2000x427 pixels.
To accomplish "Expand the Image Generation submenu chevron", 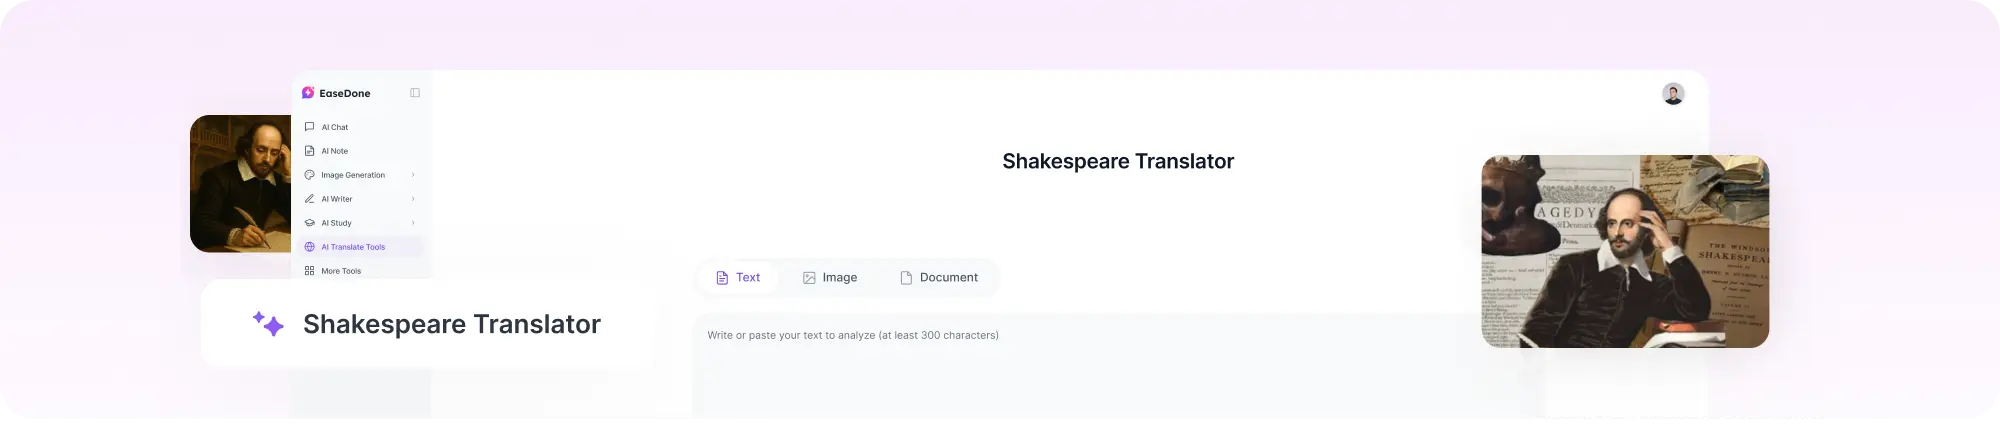I will point(413,175).
